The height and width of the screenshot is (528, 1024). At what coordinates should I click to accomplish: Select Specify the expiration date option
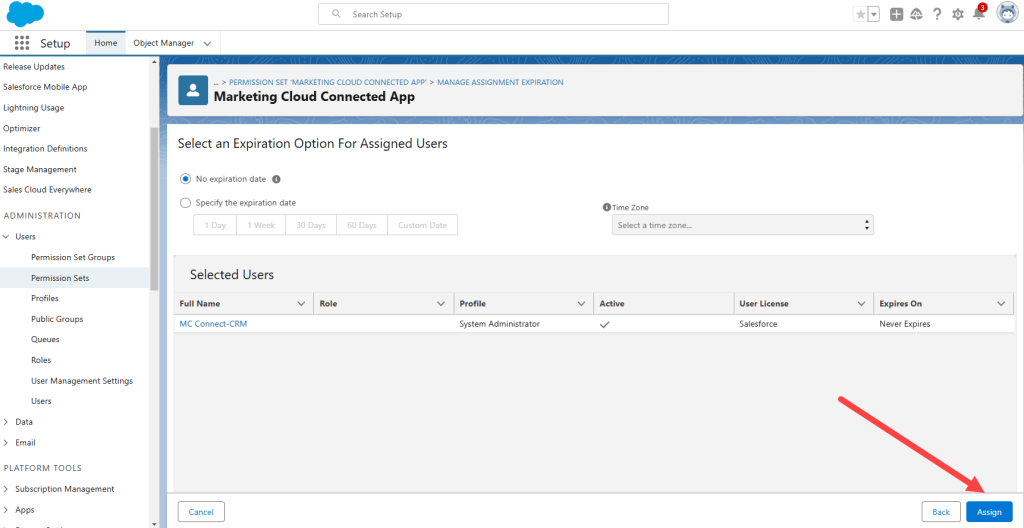click(185, 203)
